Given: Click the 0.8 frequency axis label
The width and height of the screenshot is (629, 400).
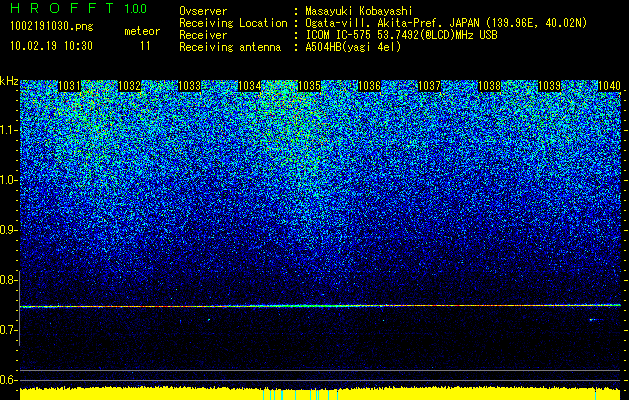Looking at the screenshot, I should click(x=8, y=280).
